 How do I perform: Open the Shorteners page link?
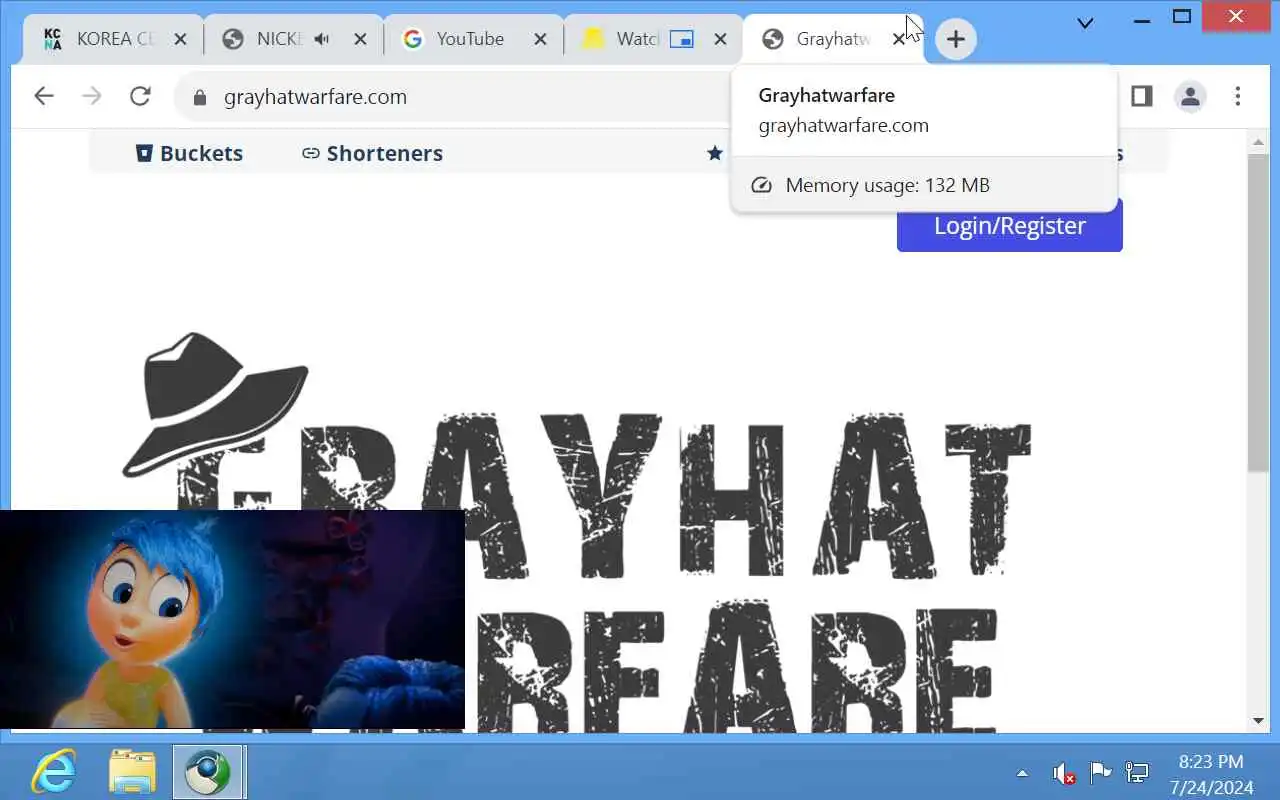372,153
